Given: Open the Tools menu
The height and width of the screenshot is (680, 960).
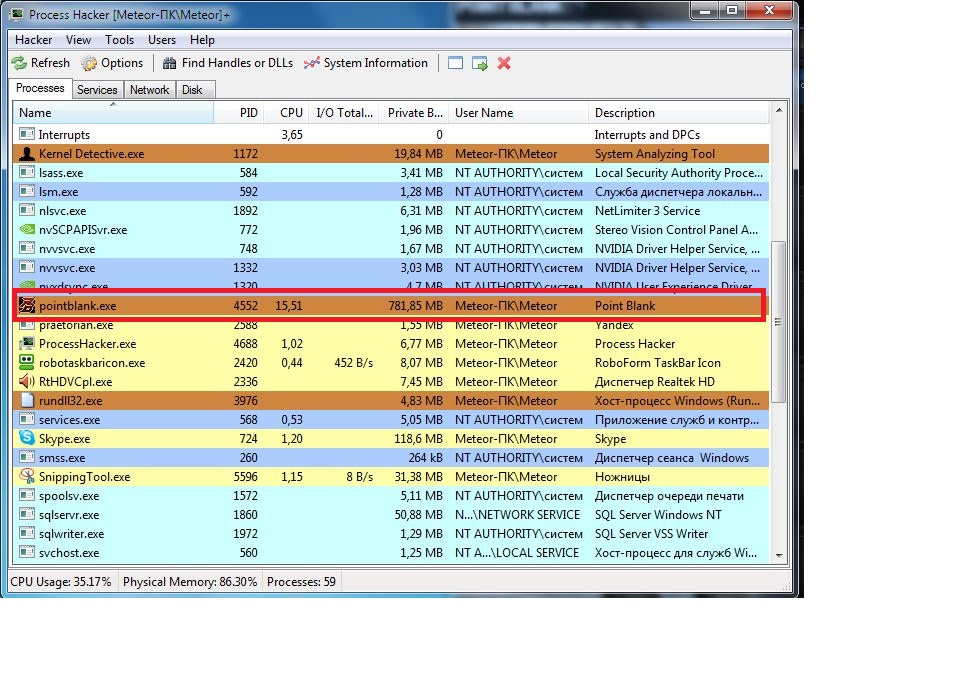Looking at the screenshot, I should coord(119,40).
